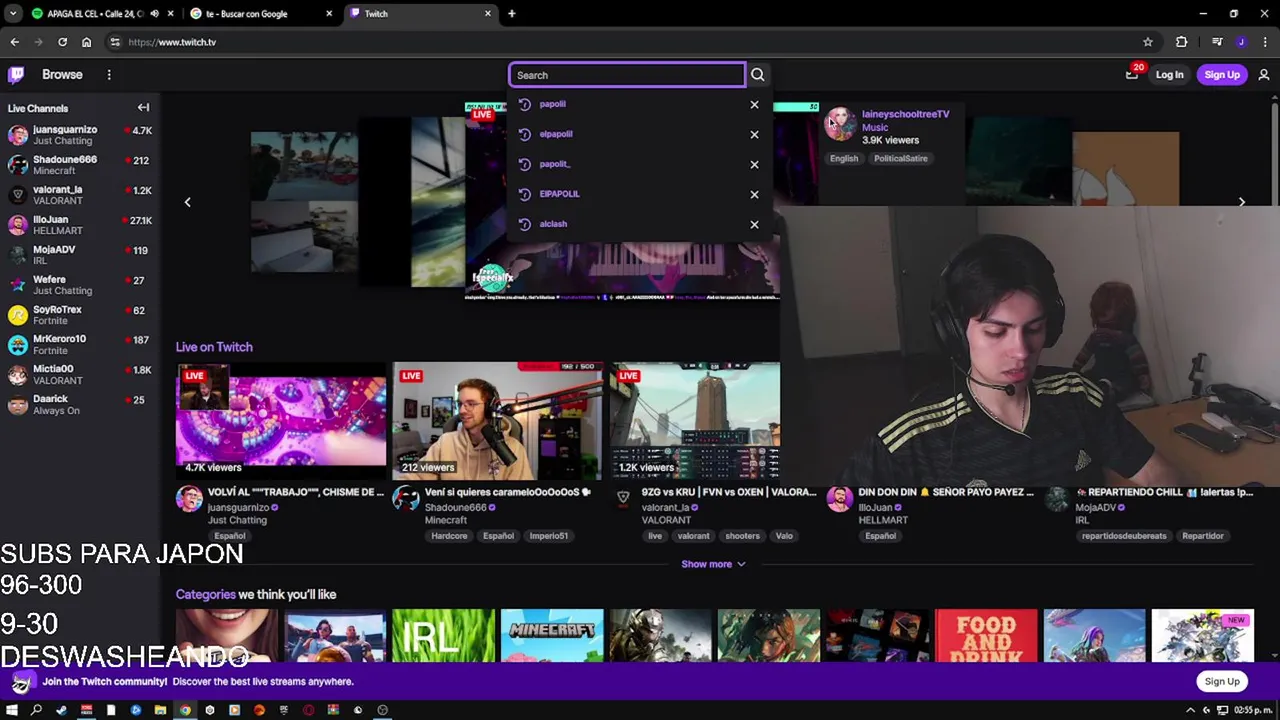Screen dimensions: 1280x720
Task: Open valorant_la stream thumbnail
Action: 695,420
